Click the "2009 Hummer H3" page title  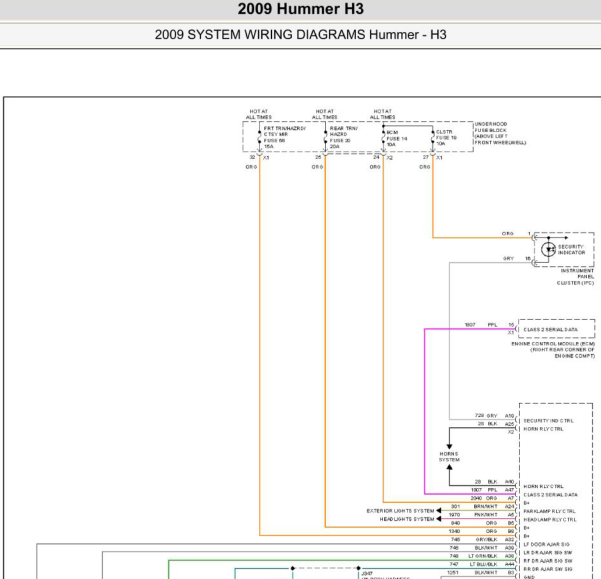coord(300,9)
